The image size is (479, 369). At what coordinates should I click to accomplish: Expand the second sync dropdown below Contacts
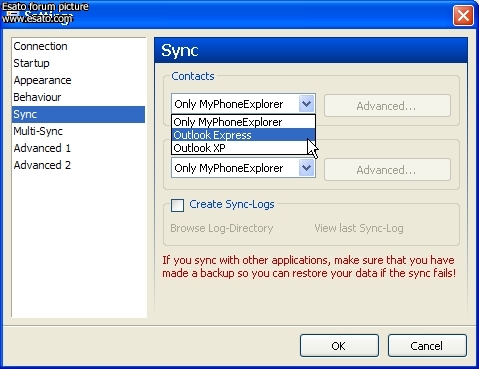tap(306, 168)
